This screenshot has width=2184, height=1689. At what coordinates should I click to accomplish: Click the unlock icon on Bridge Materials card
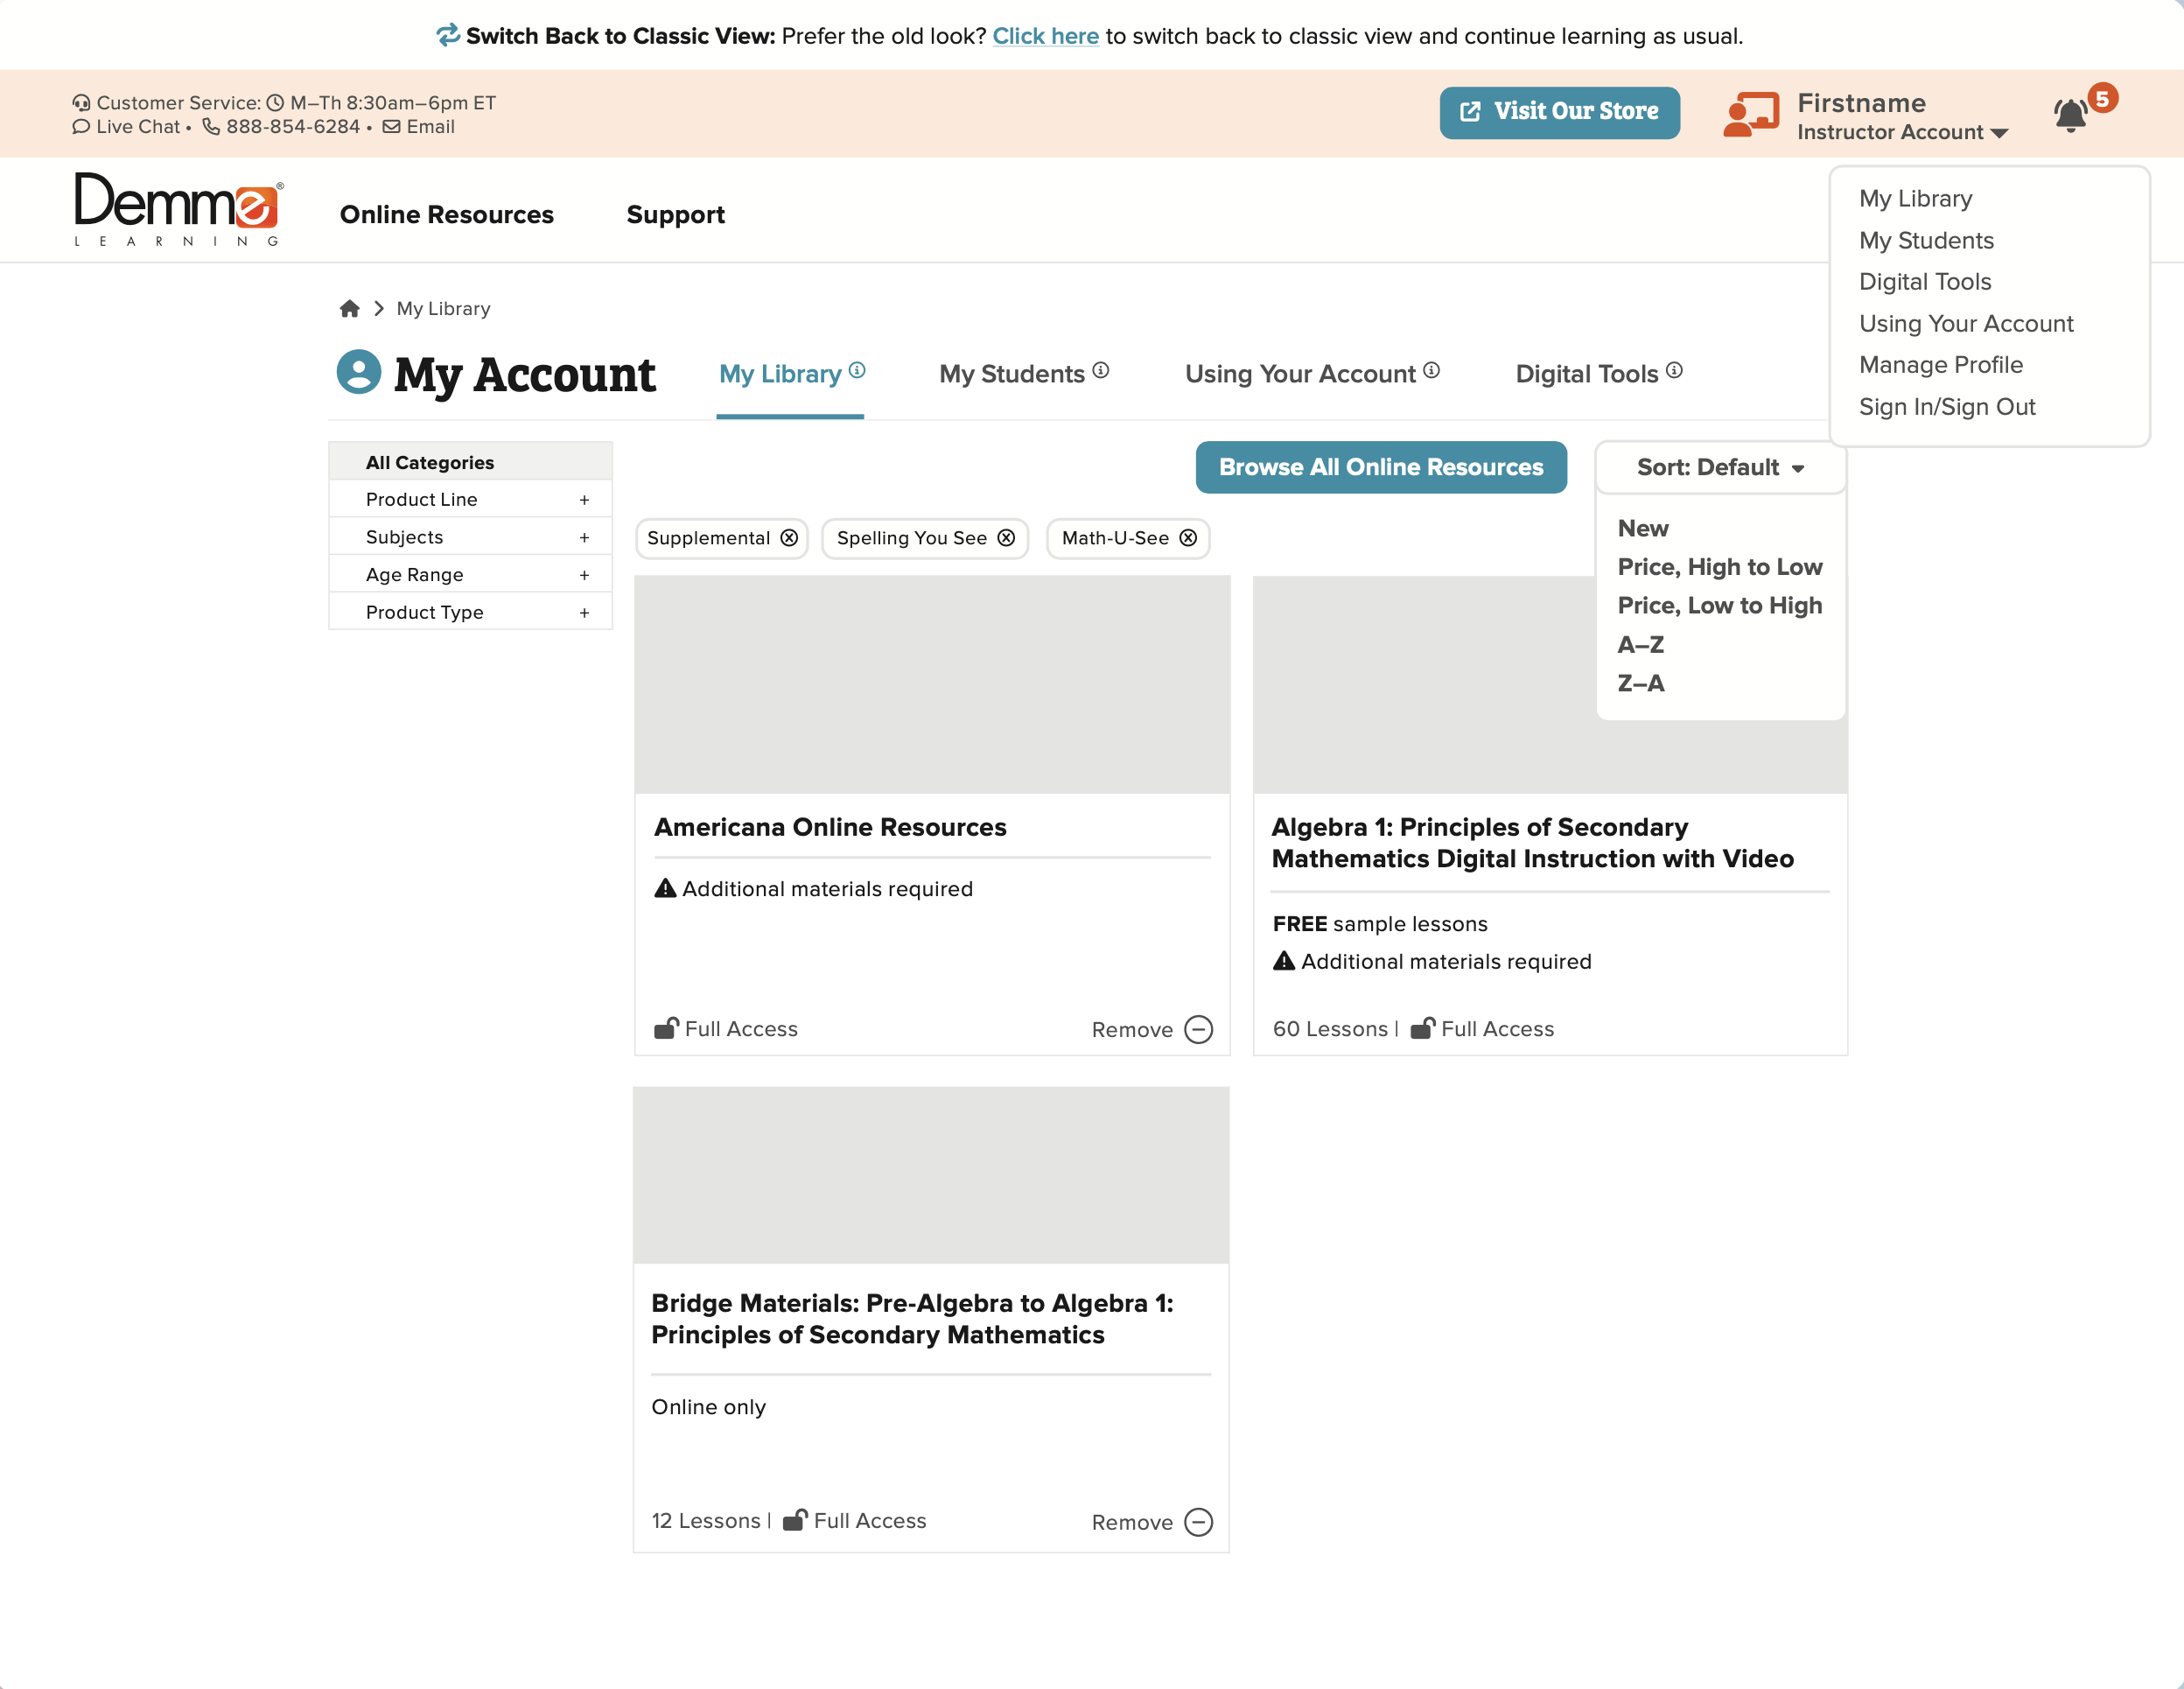(x=795, y=1520)
